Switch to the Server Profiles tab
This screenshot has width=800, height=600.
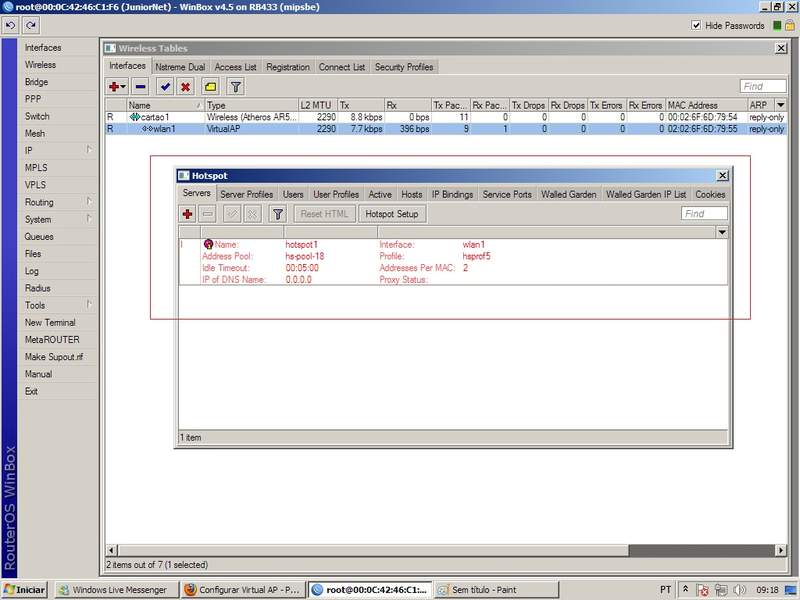tap(246, 194)
